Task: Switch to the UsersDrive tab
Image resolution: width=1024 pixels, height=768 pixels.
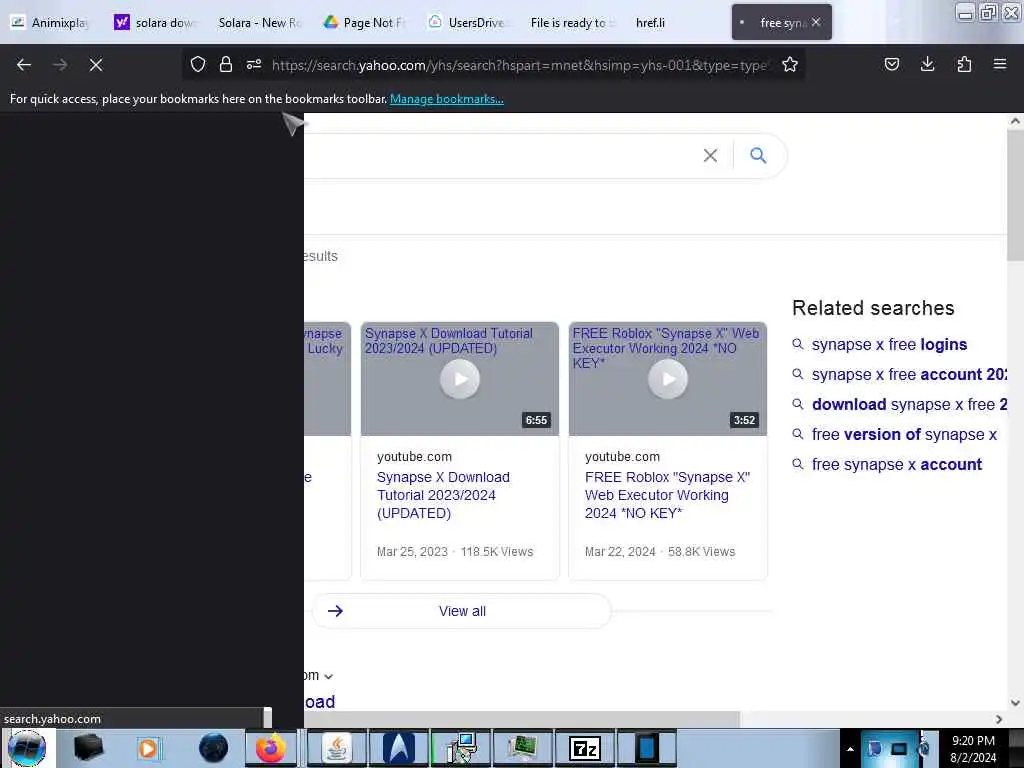Action: pyautogui.click(x=468, y=22)
